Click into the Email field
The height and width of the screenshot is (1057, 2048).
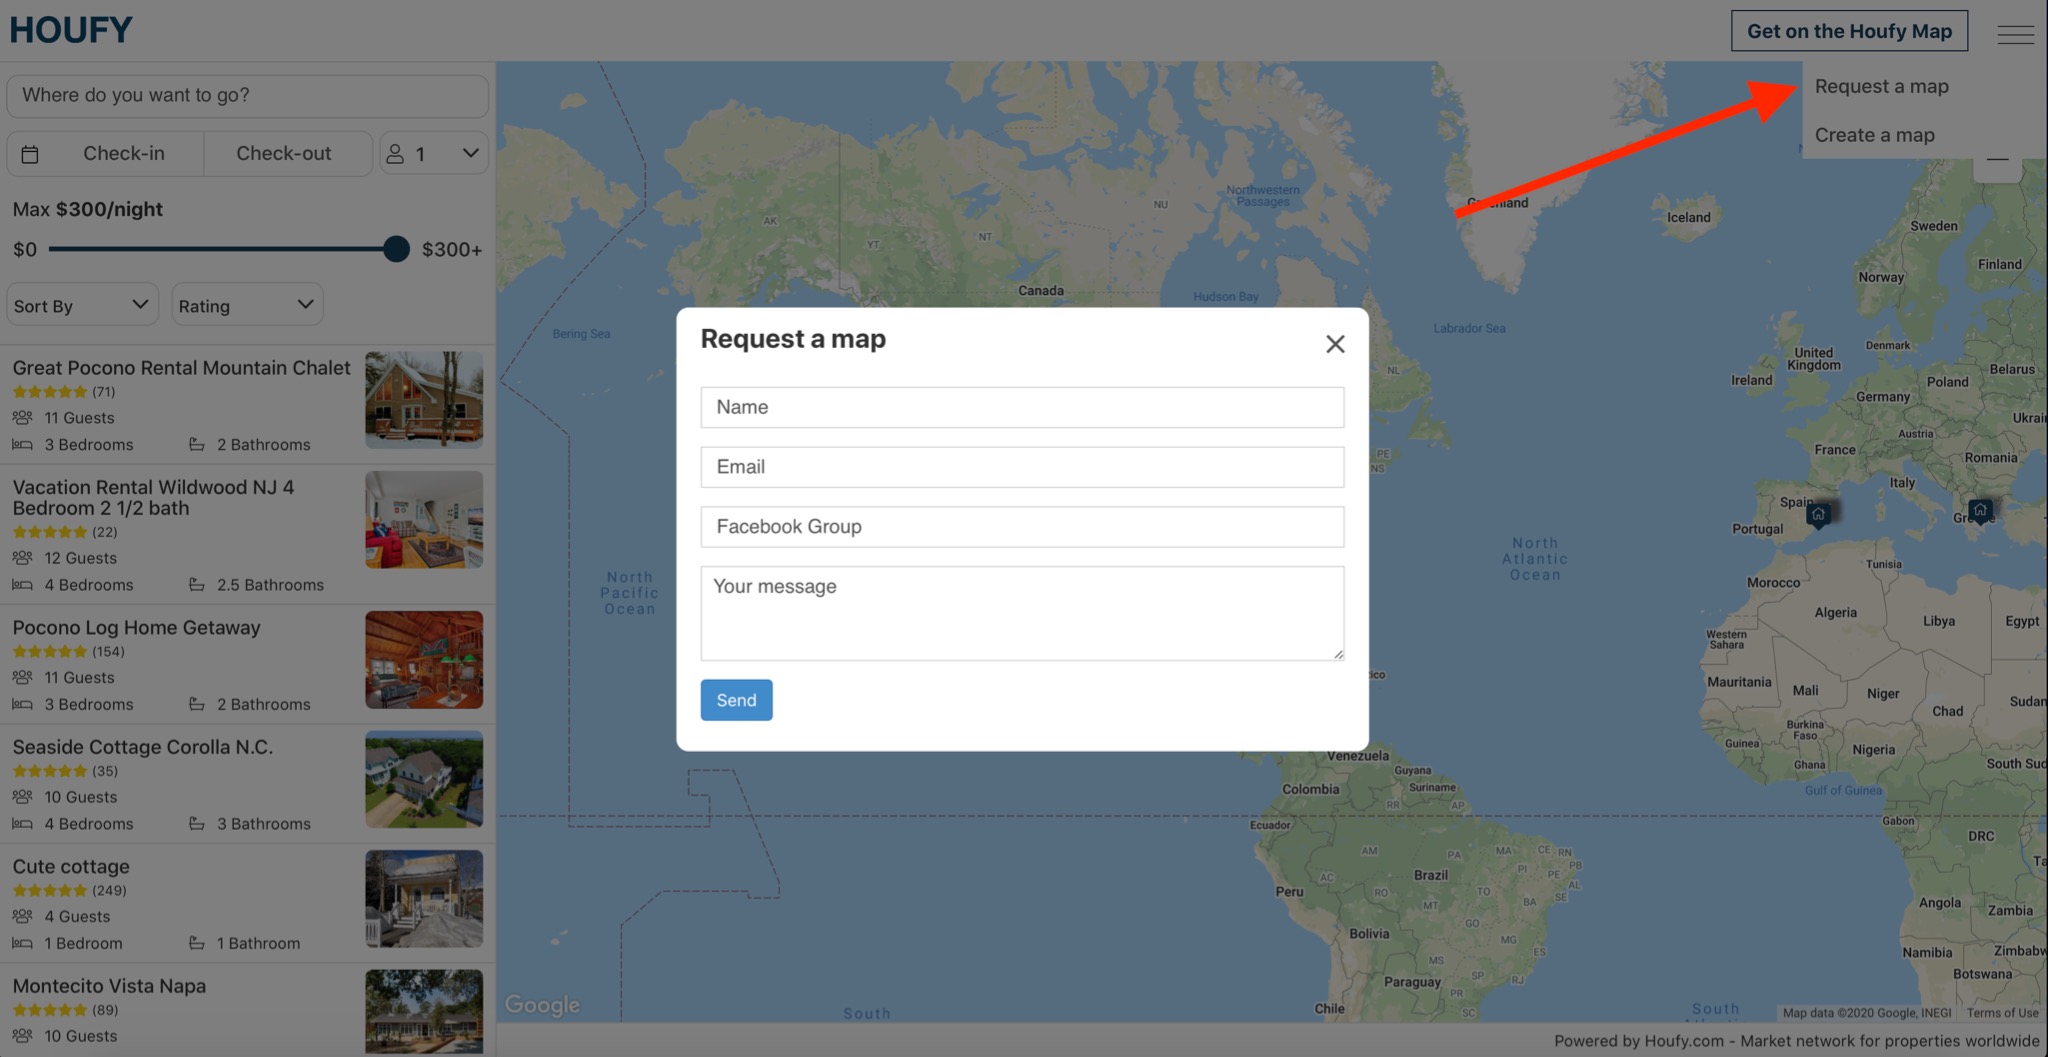click(x=1022, y=467)
